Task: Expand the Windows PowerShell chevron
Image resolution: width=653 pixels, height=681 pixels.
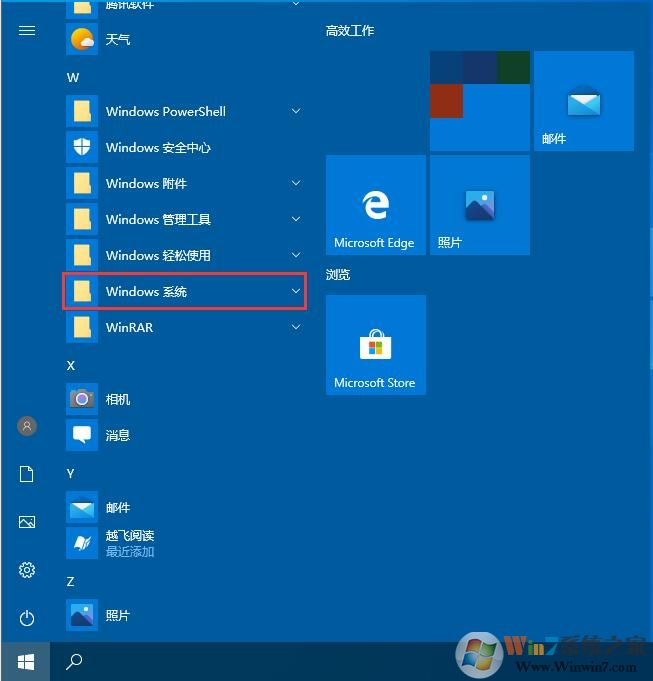Action: point(296,111)
